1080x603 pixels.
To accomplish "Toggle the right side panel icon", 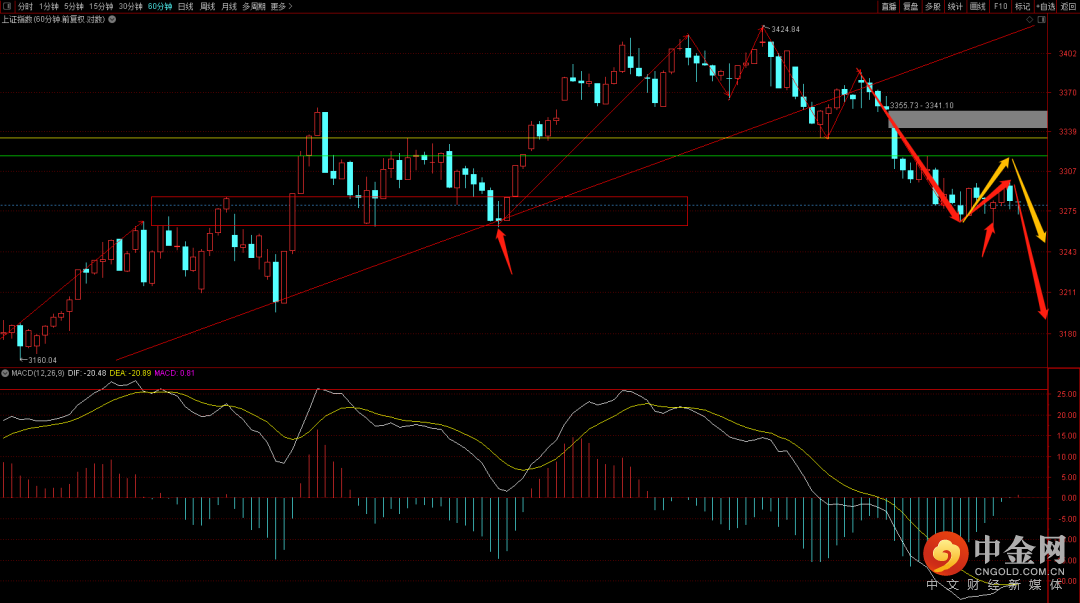I will (x=1041, y=19).
